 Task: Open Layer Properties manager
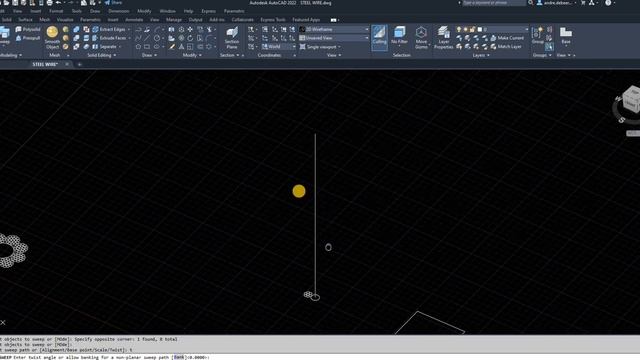pos(443,37)
